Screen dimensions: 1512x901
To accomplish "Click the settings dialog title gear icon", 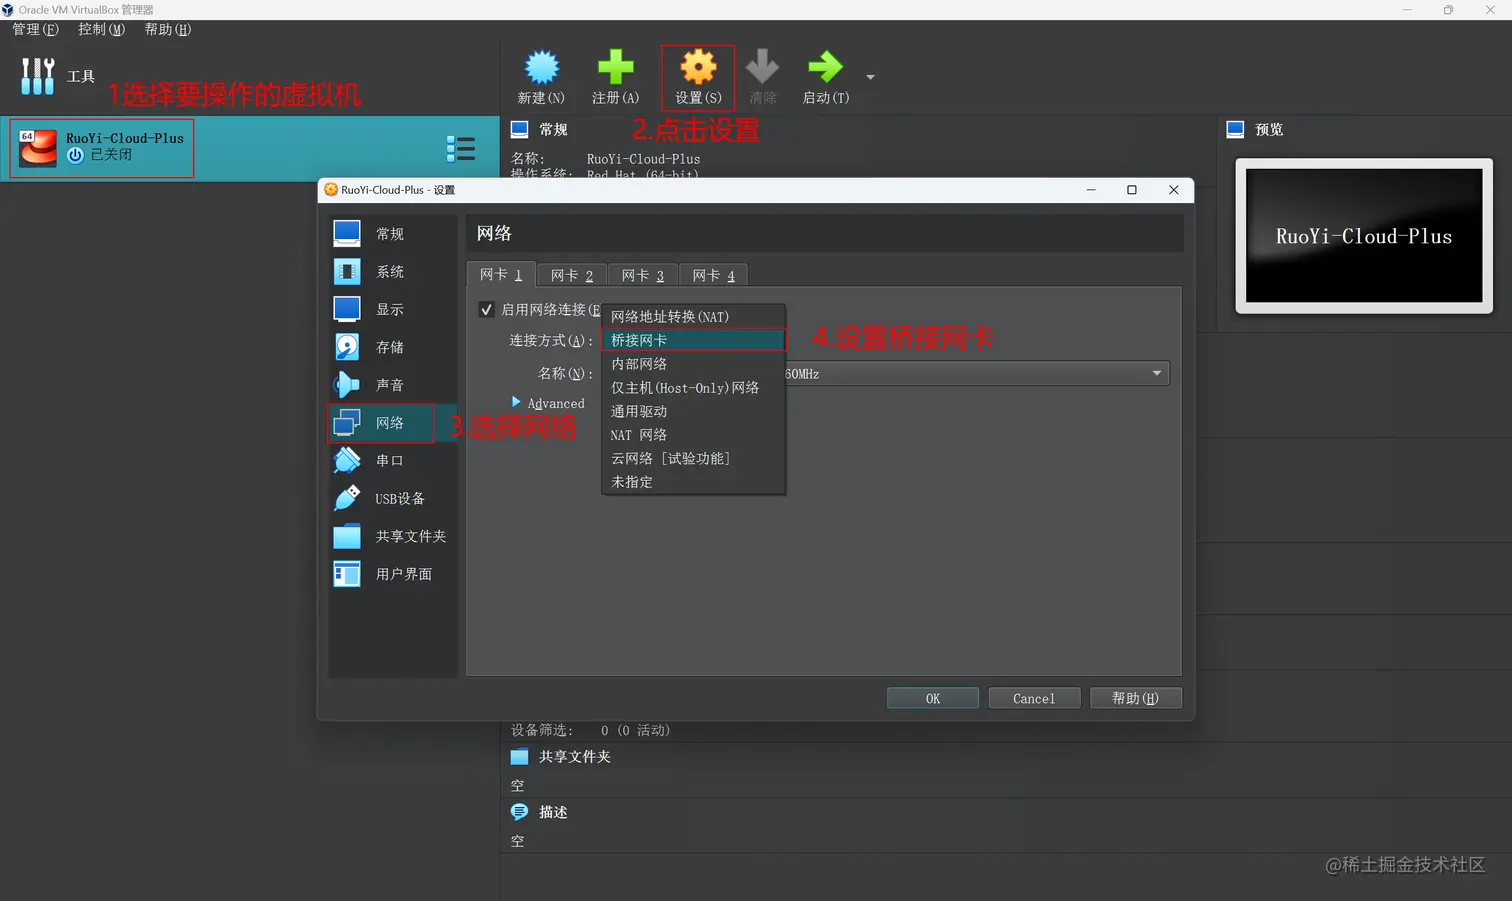I will 330,189.
